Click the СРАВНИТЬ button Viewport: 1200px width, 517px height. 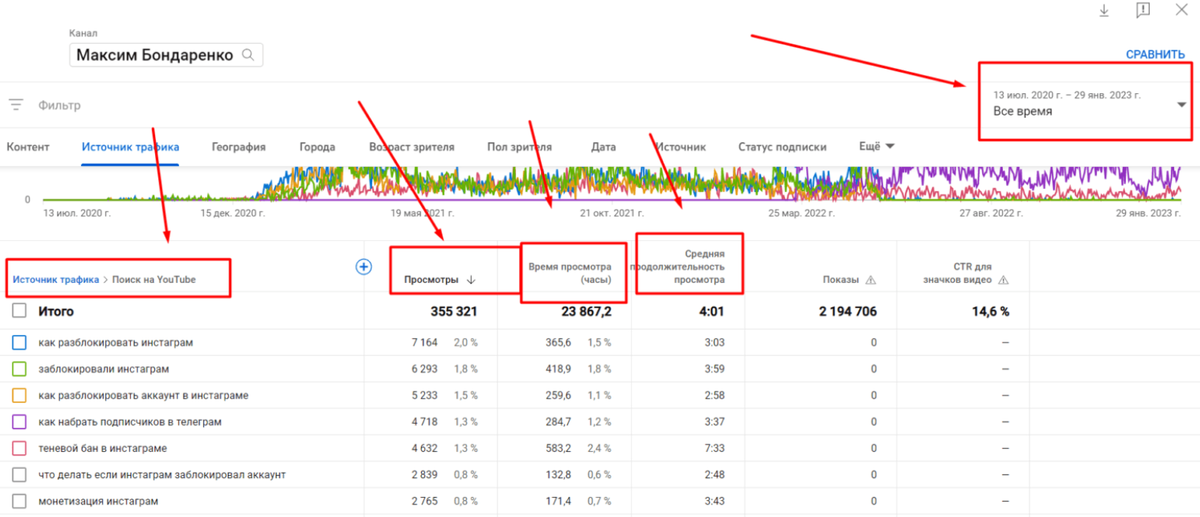pyautogui.click(x=1155, y=55)
